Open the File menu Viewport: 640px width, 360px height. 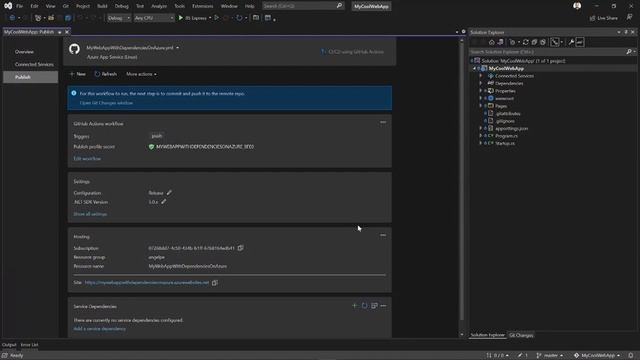point(19,6)
